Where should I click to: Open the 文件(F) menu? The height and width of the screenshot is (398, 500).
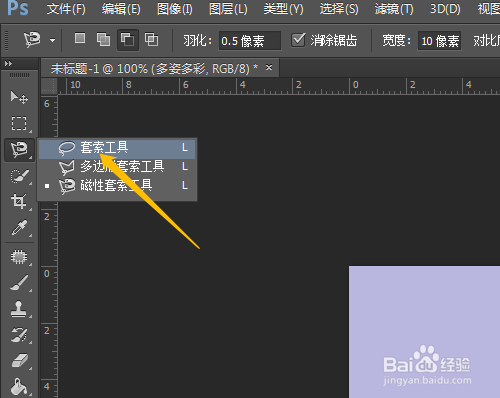pos(66,9)
